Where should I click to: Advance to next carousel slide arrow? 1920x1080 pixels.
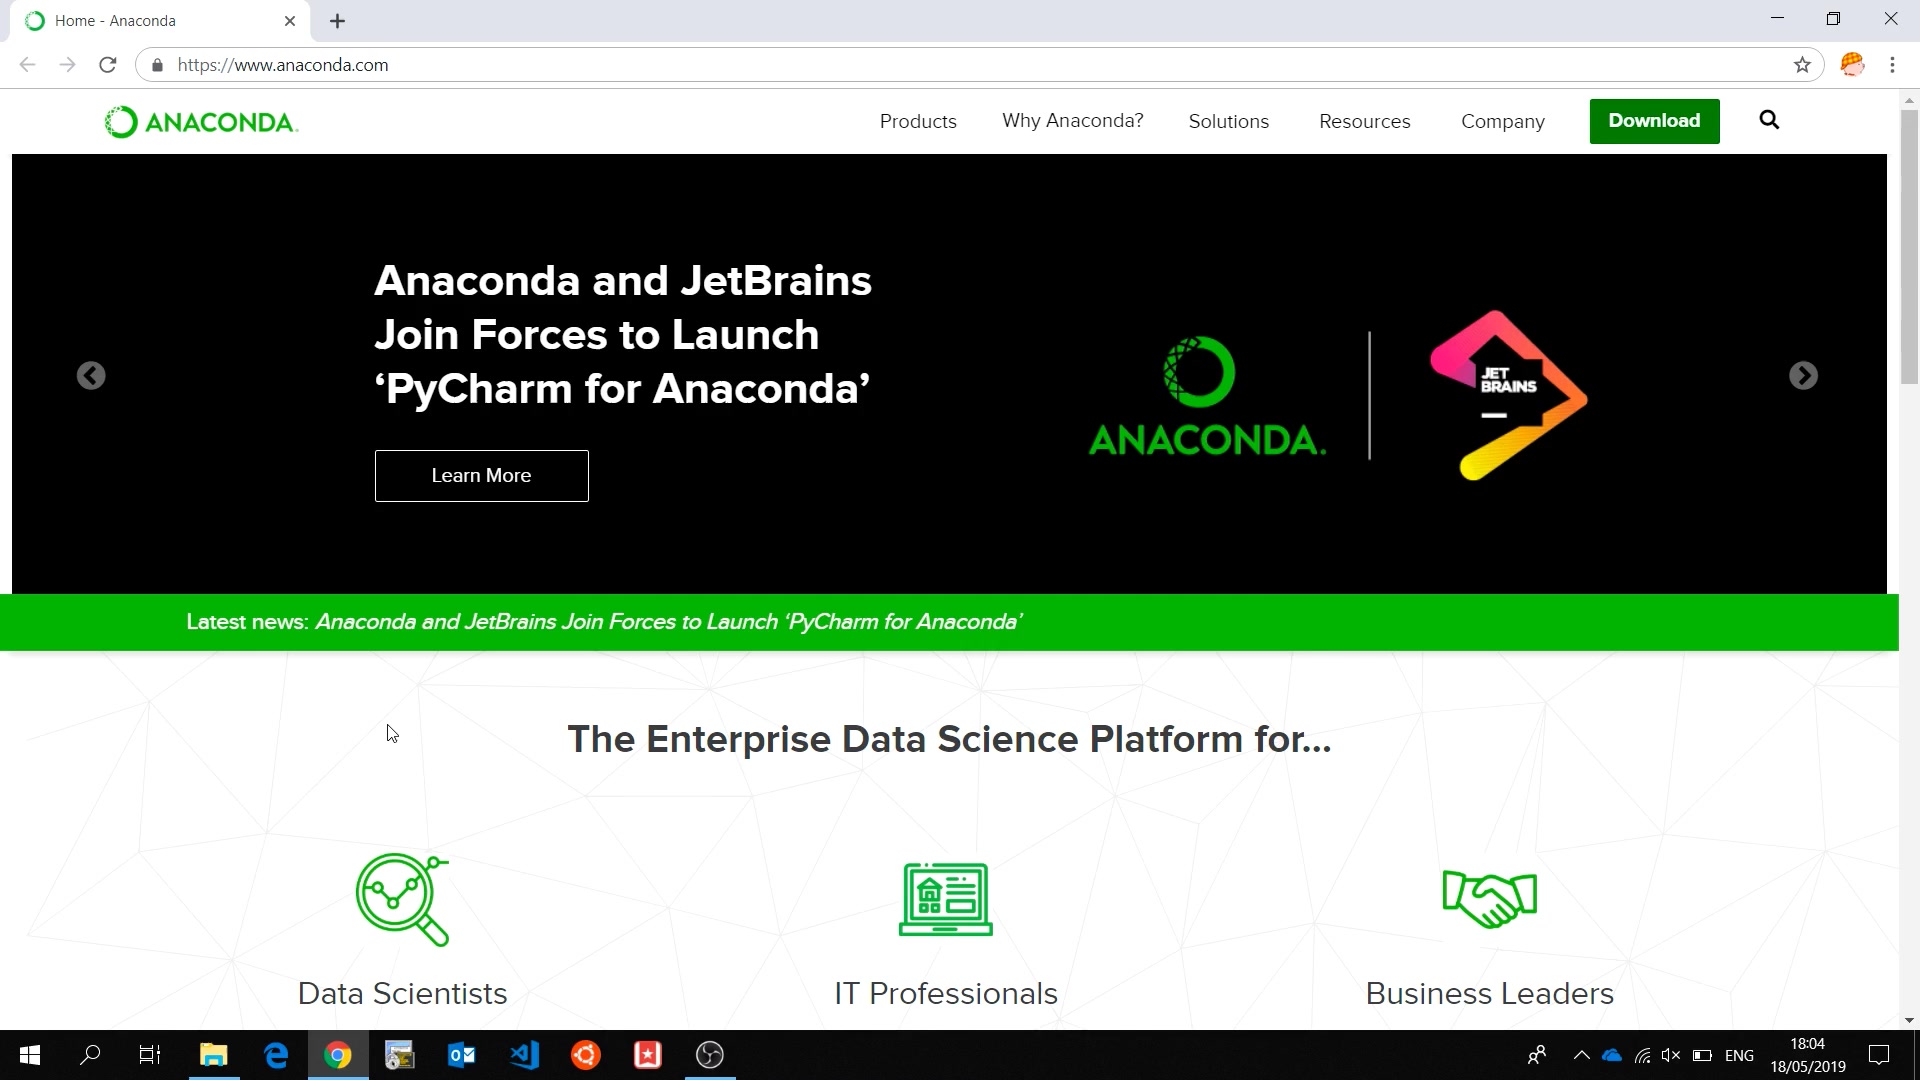1803,375
